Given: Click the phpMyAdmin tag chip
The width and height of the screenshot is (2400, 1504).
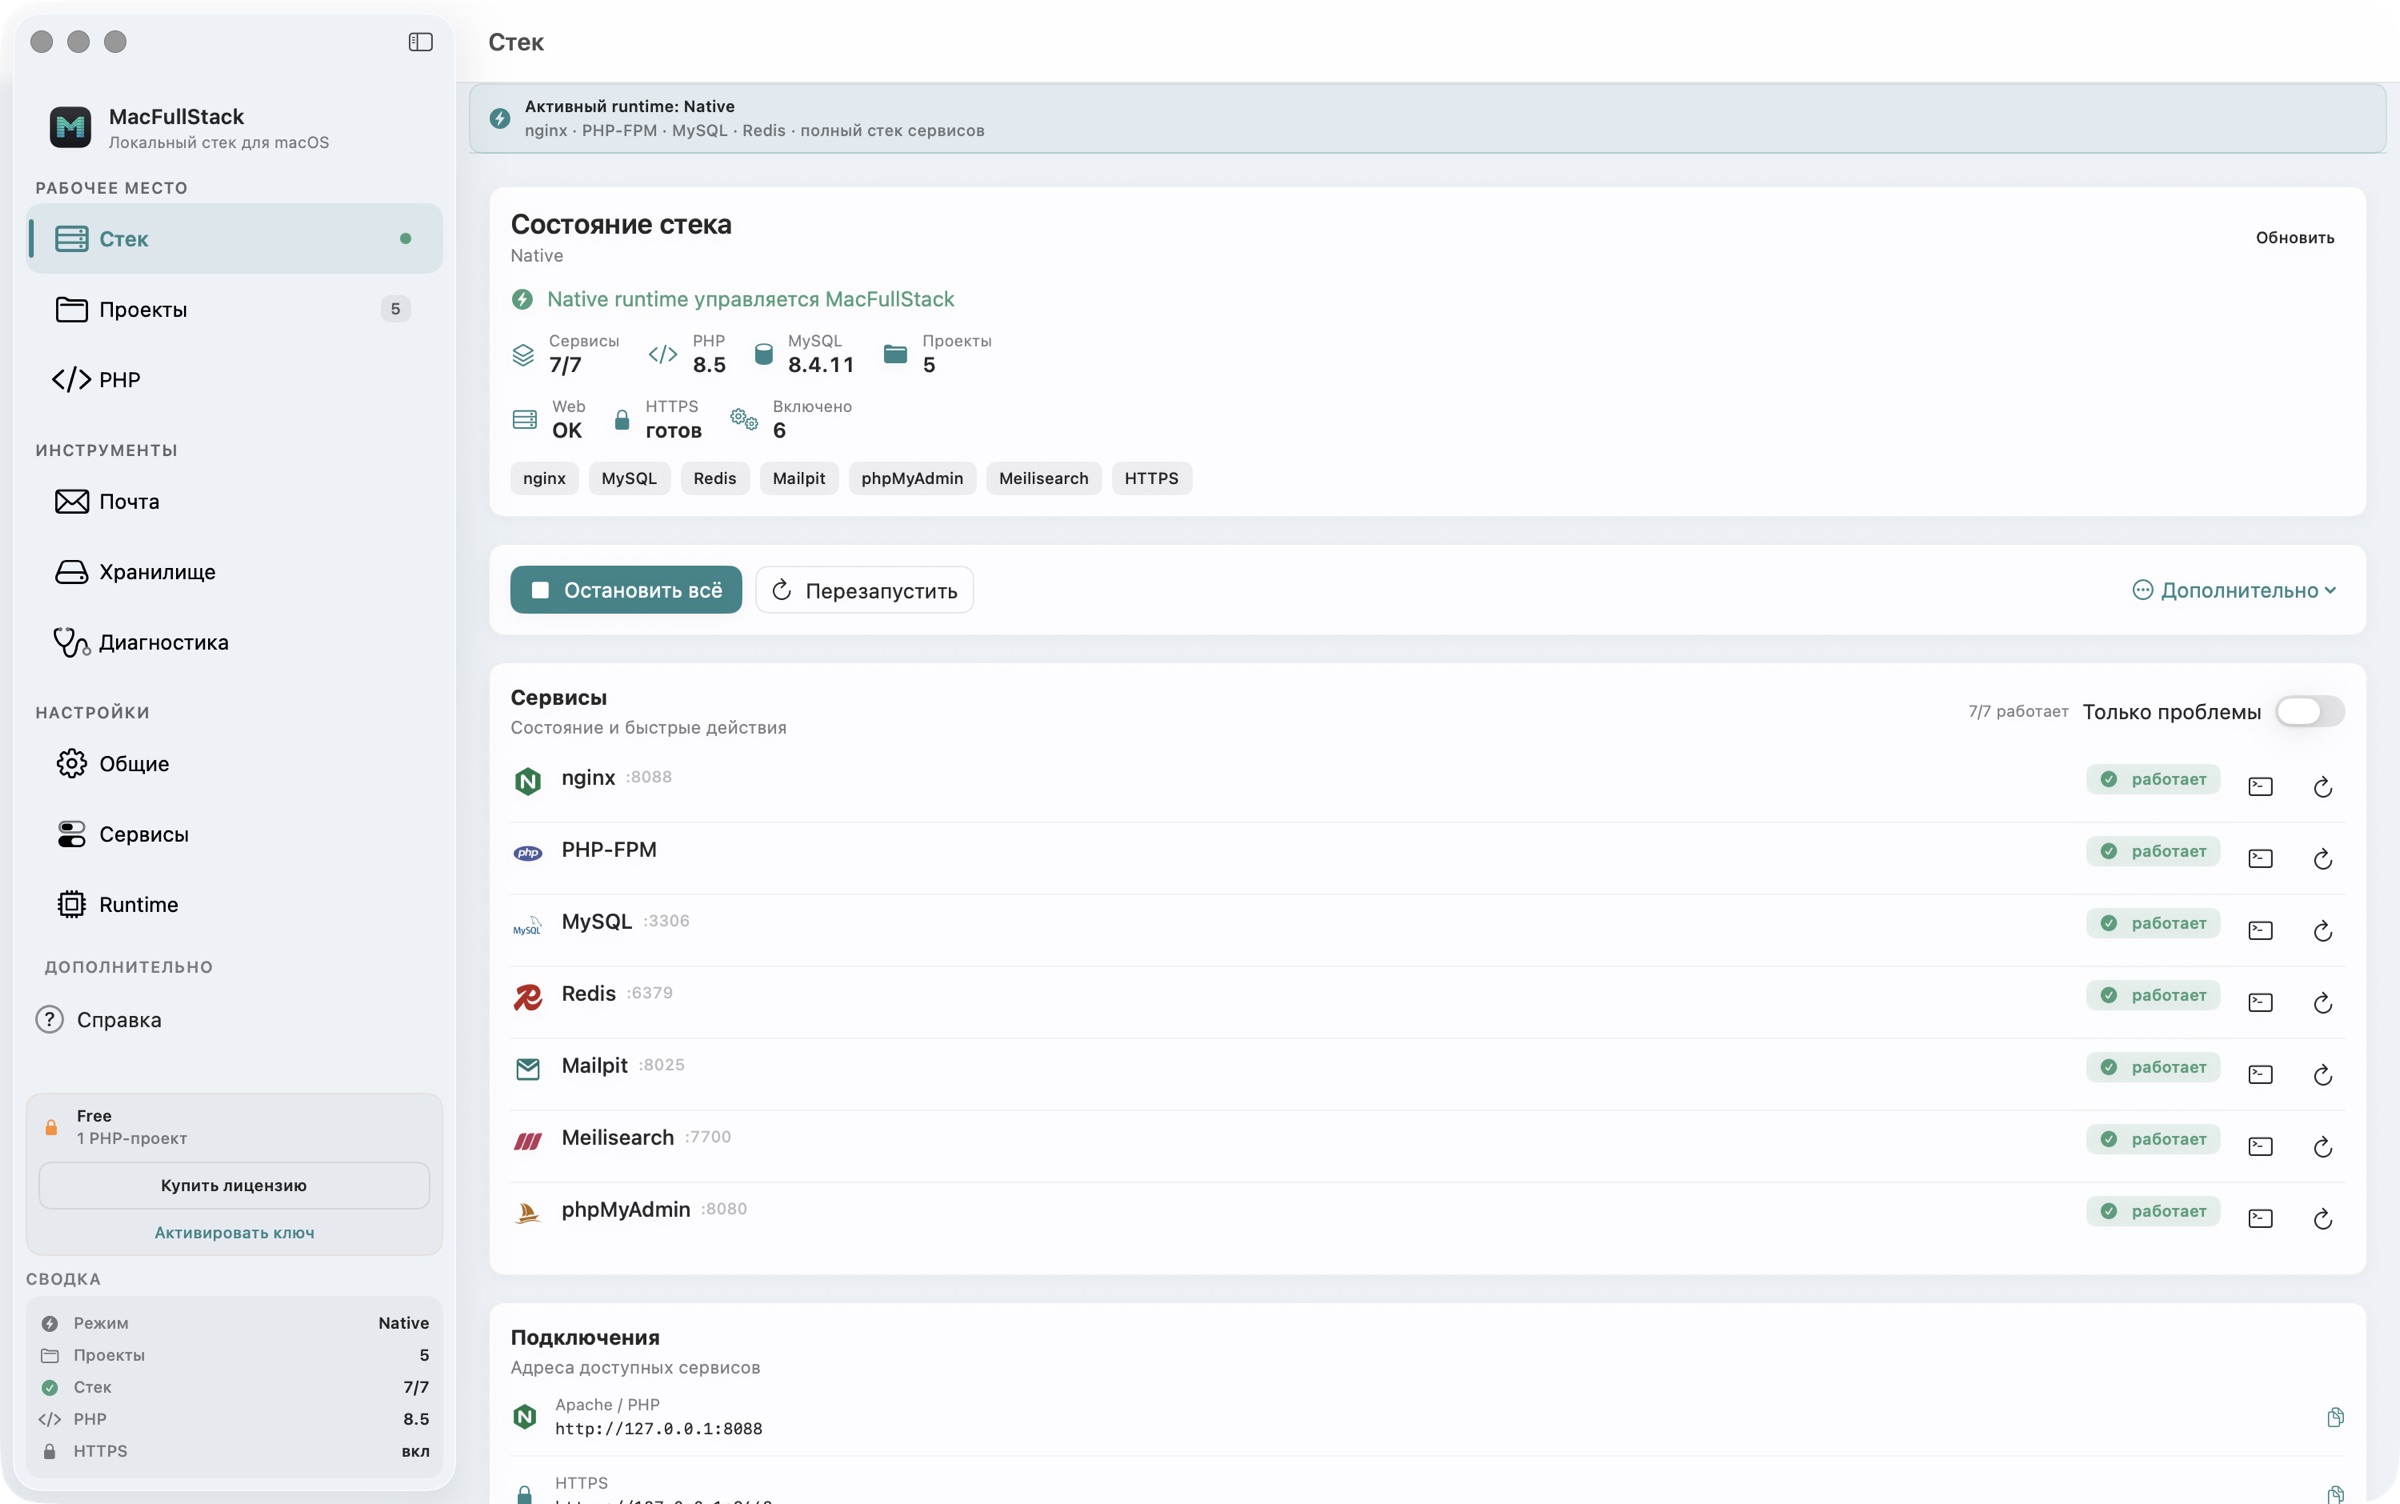Looking at the screenshot, I should [912, 478].
